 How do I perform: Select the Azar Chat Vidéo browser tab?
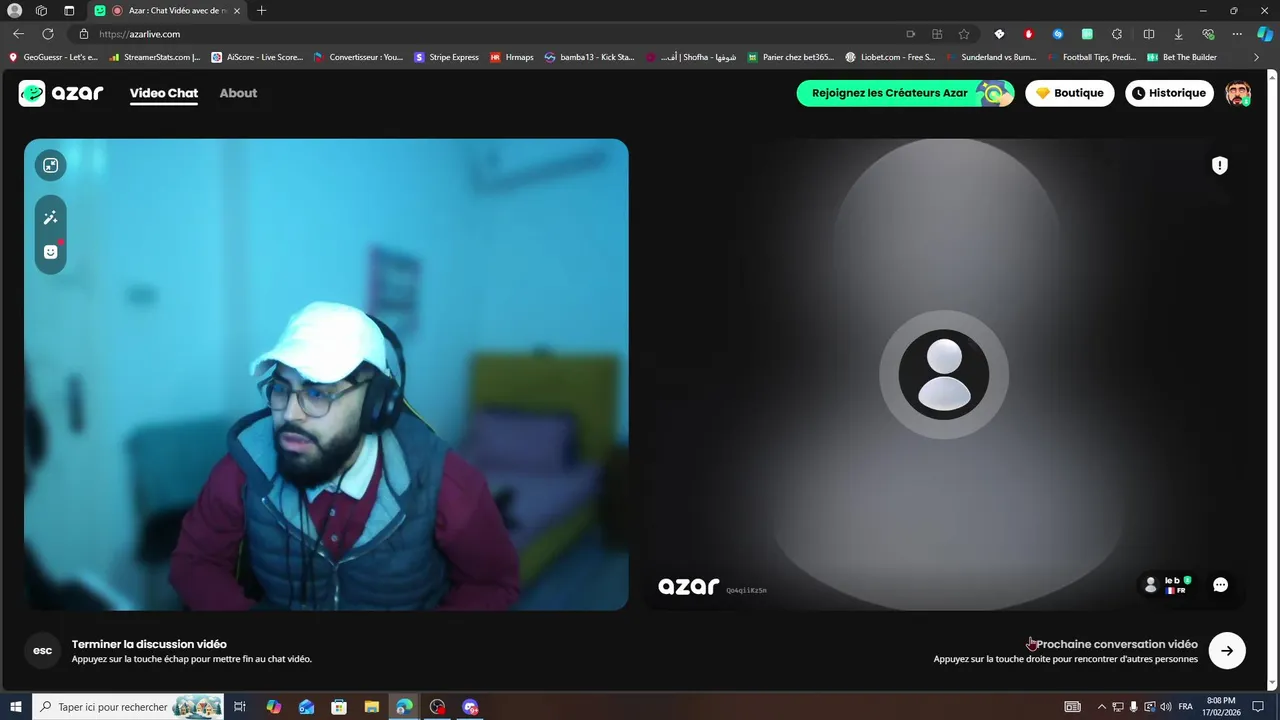click(x=165, y=10)
